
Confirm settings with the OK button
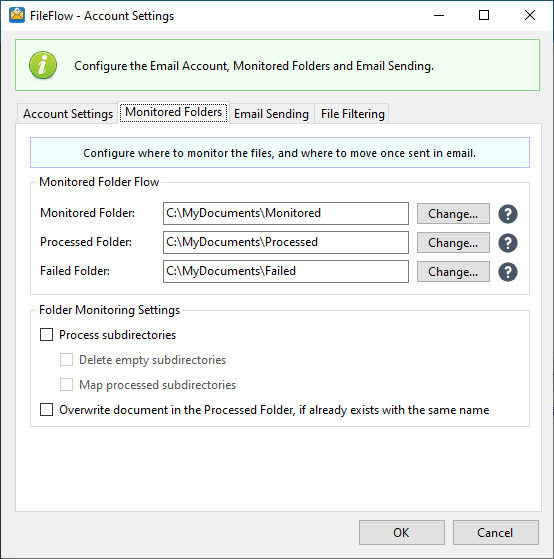(x=402, y=532)
